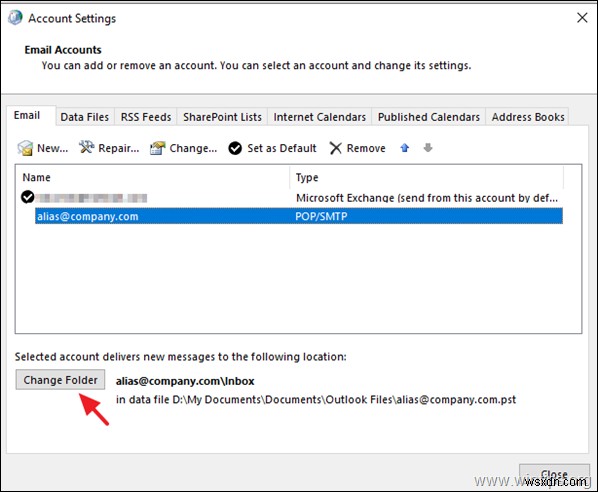Click the POP/SMTP type cell

tap(321, 217)
